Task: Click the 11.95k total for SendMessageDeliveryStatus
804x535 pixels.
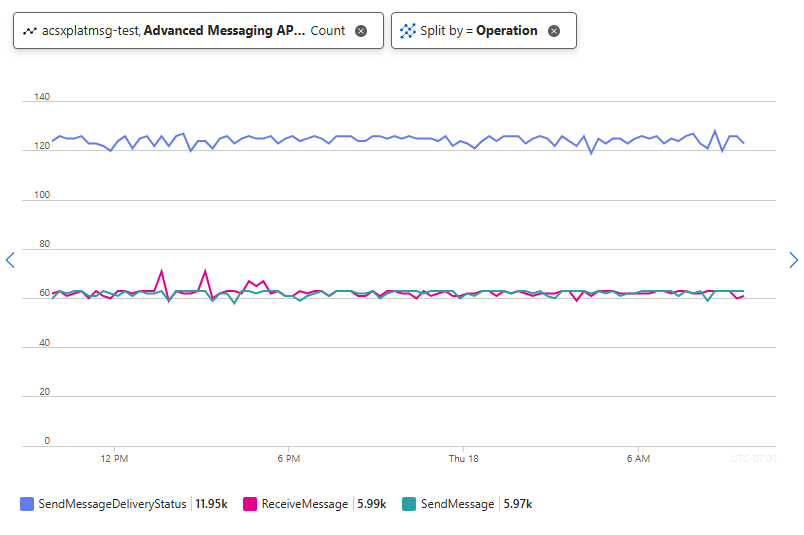Action: 211,505
